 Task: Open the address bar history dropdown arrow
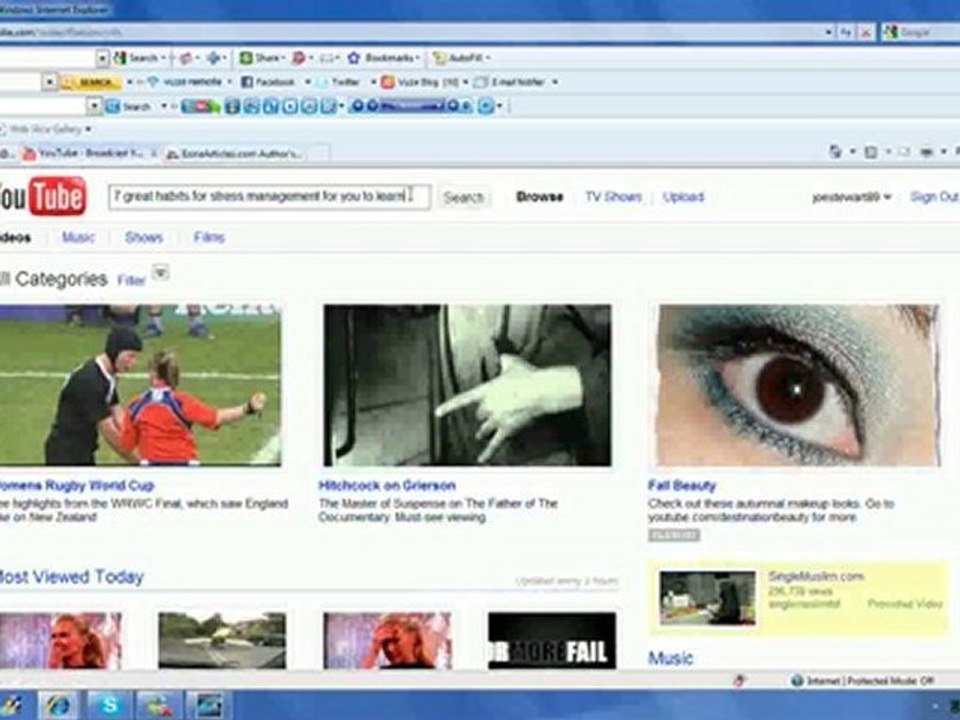click(x=828, y=32)
